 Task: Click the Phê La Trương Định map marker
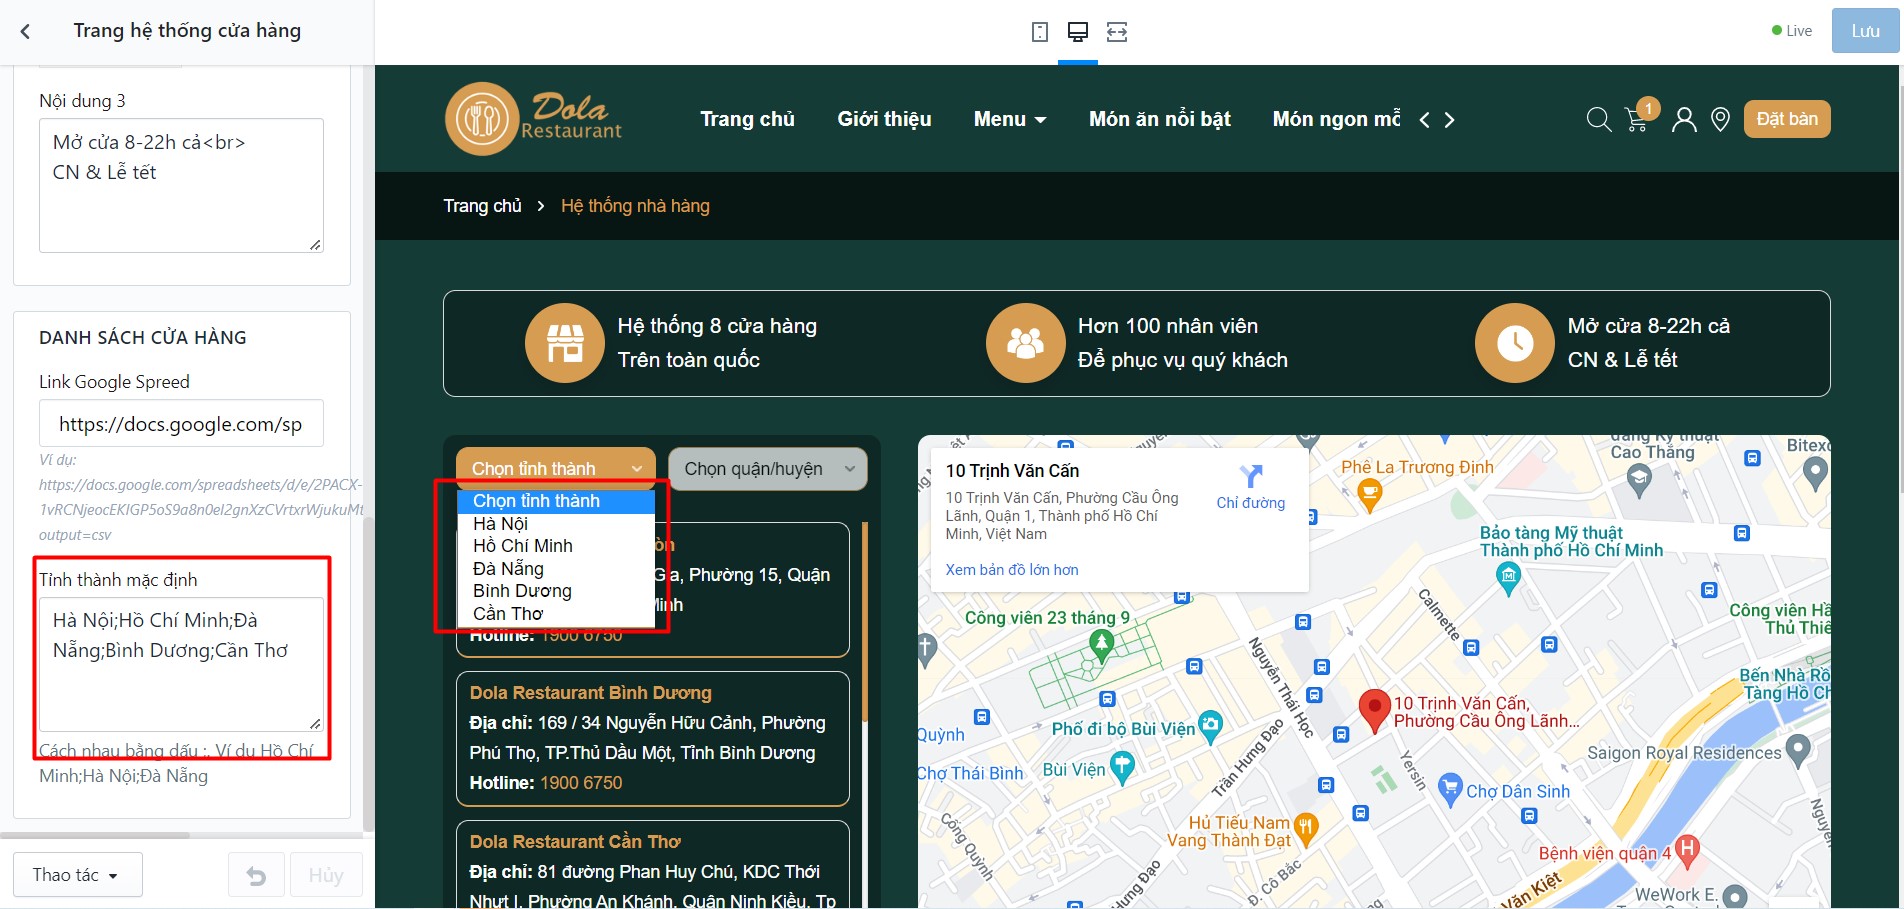pos(1369,493)
